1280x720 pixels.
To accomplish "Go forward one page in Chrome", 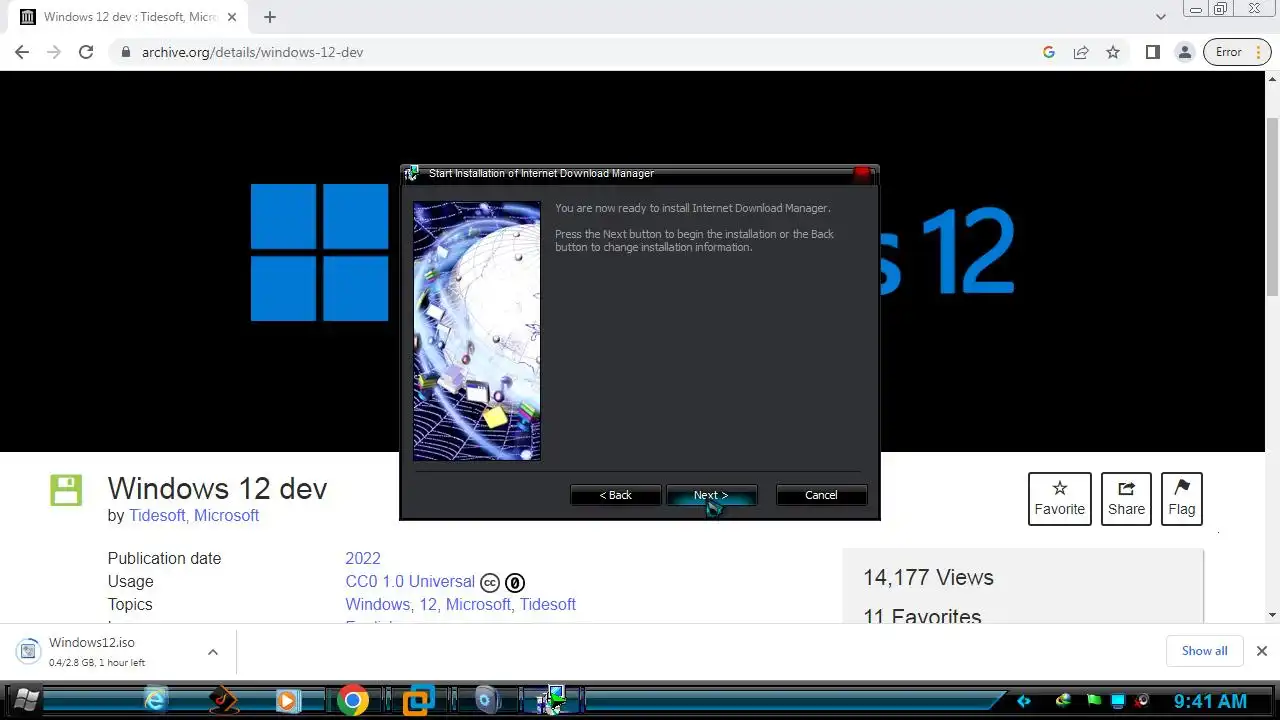I will click(x=54, y=52).
